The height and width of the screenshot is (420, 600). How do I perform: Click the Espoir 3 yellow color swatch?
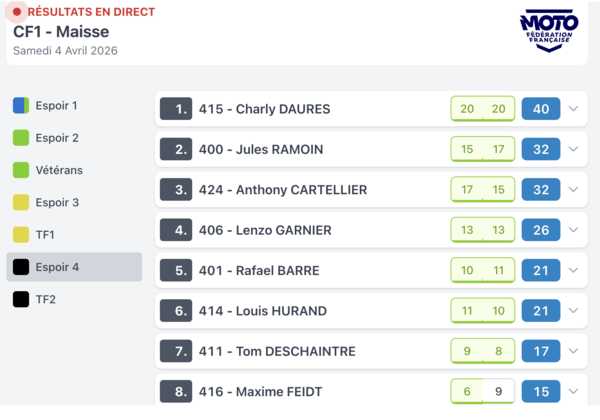pos(20,202)
